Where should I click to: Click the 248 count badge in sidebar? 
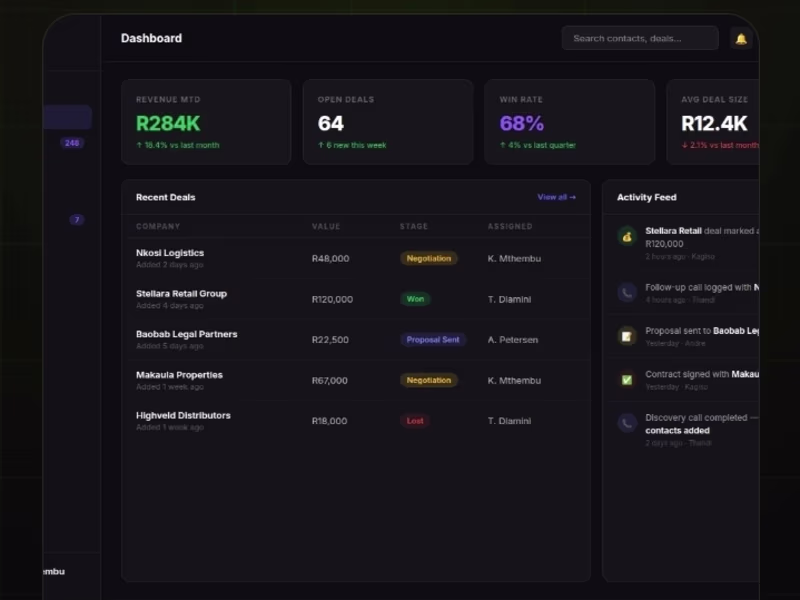click(72, 143)
